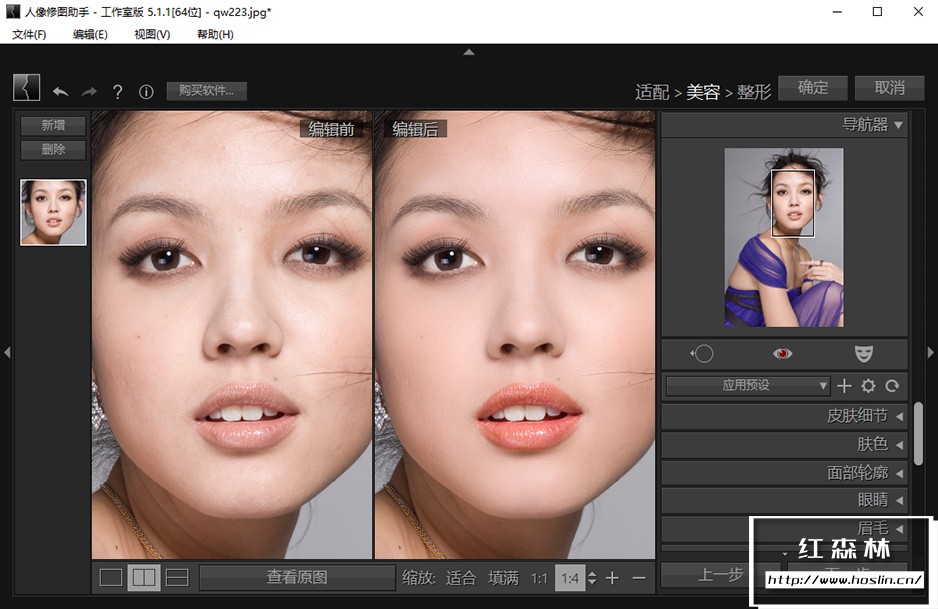This screenshot has height=609, width=938.
Task: Go to the 美容 step
Action: pos(703,92)
